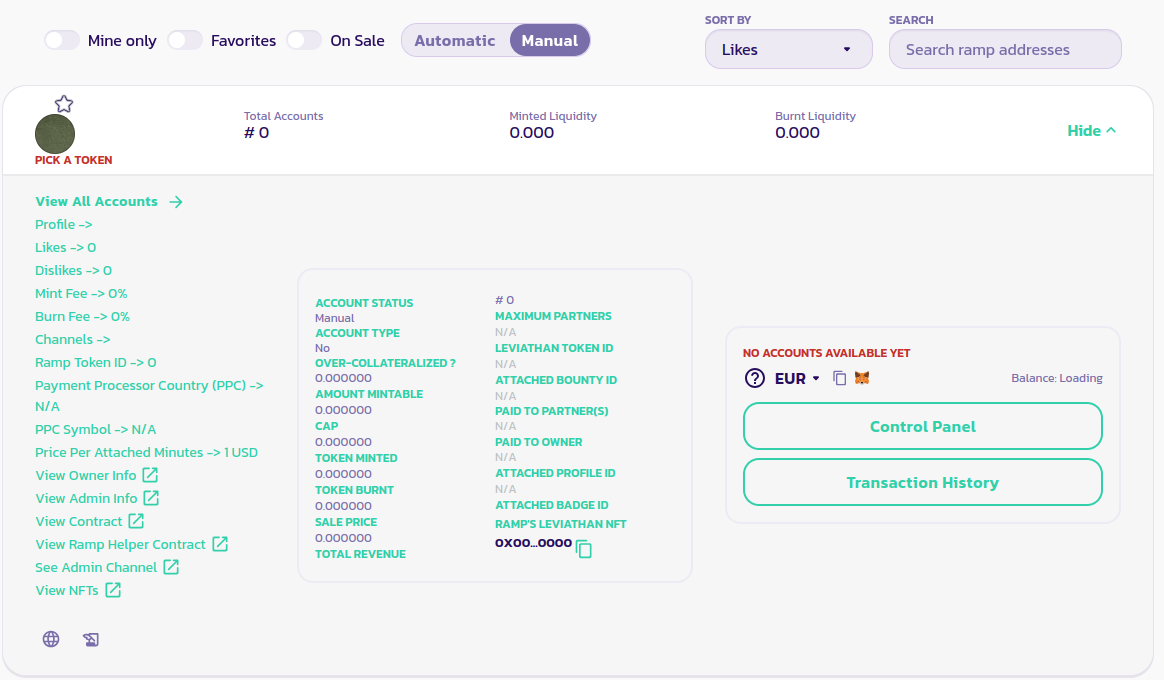The image size is (1164, 680).
Task: Toggle the Mine only switch
Action: (x=62, y=41)
